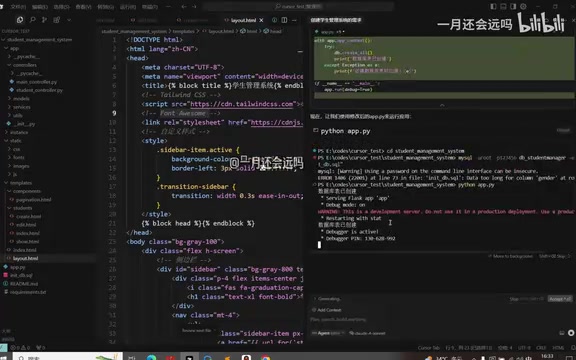Close the layout.html tab

pyautogui.click(x=261, y=20)
